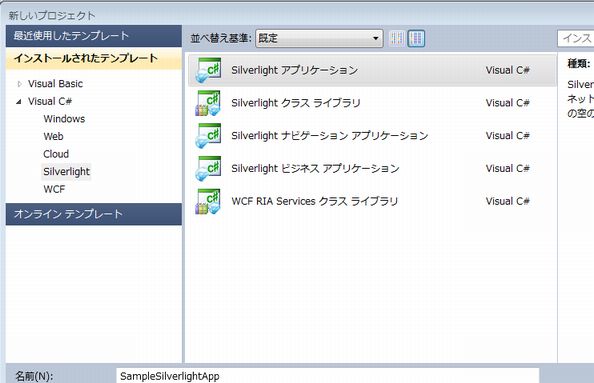Open the 並べ替え基準 sort dropdown

319,38
